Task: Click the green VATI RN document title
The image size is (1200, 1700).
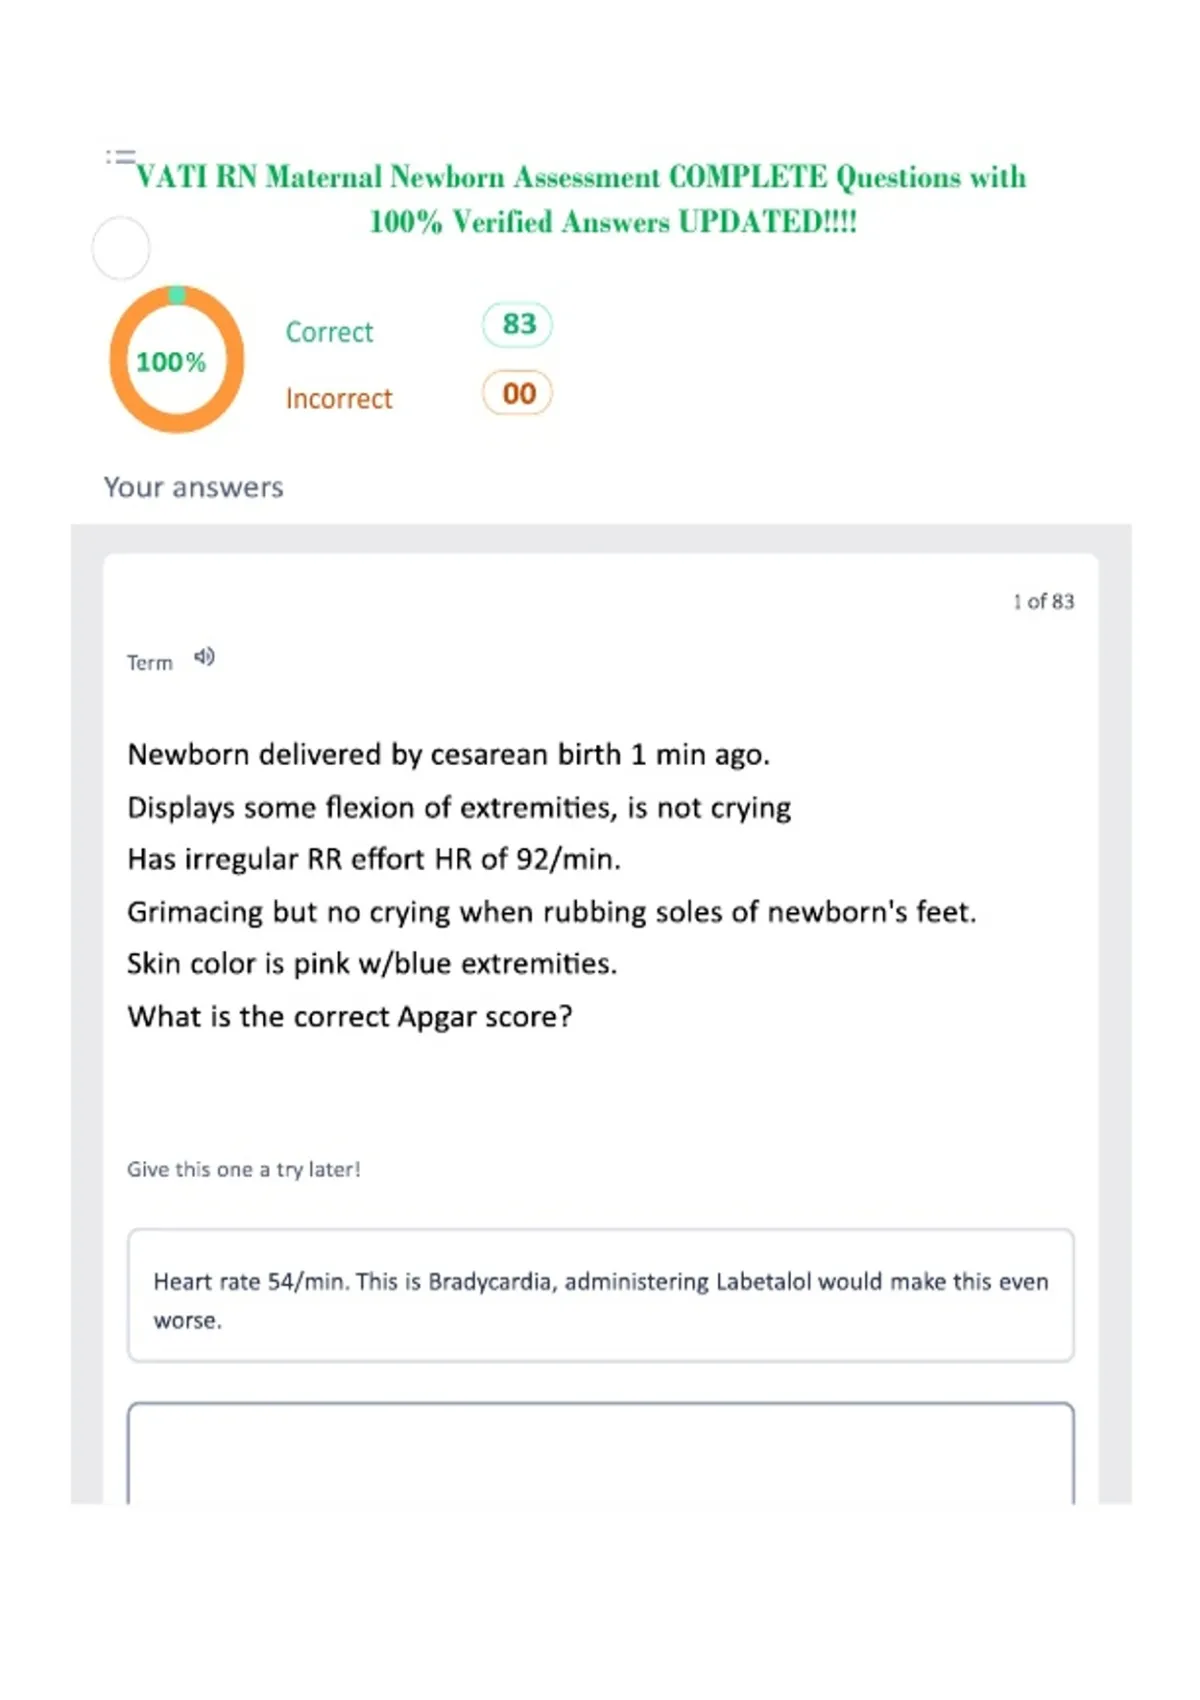Action: click(581, 199)
